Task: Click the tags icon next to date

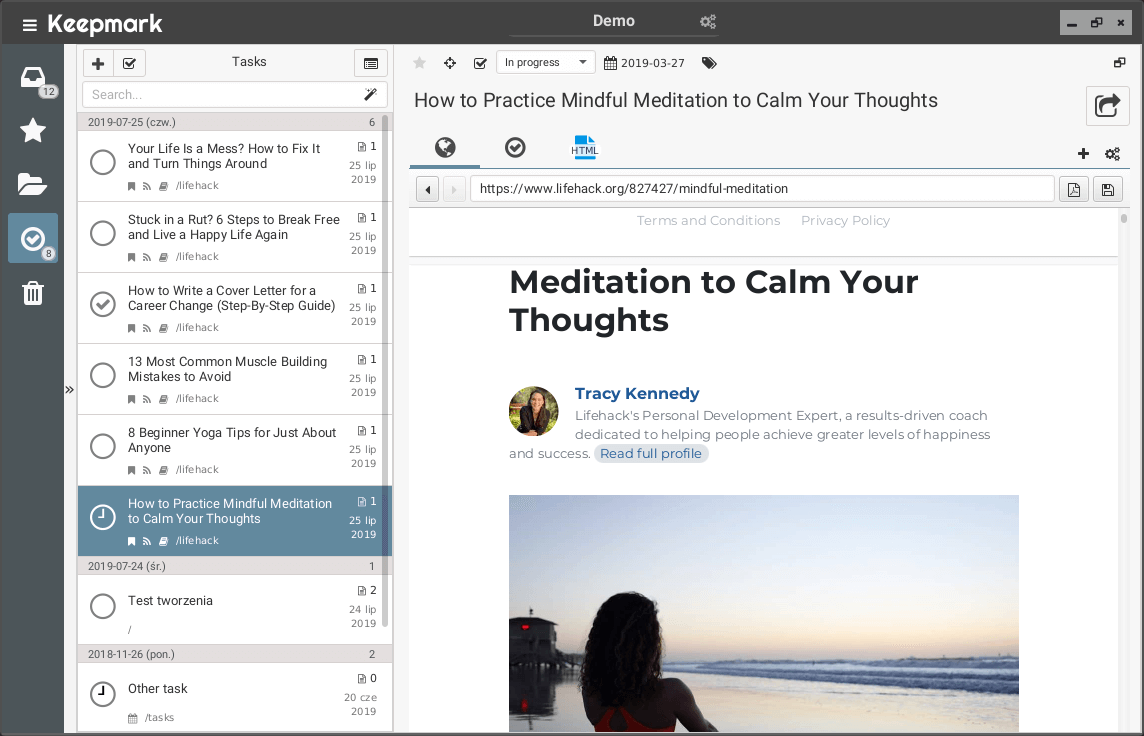Action: tap(709, 63)
